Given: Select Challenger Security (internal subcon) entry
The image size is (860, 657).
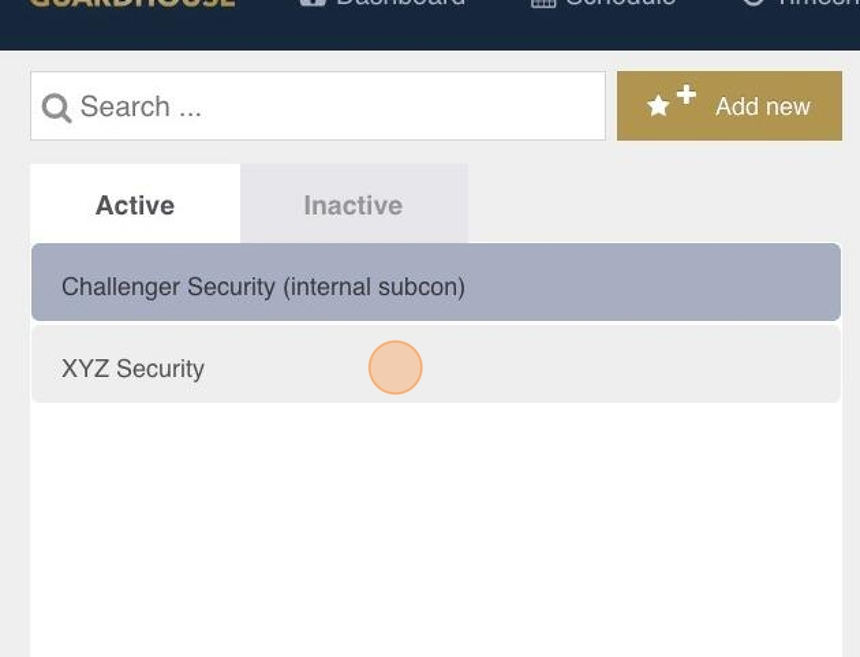Looking at the screenshot, I should pyautogui.click(x=436, y=282).
